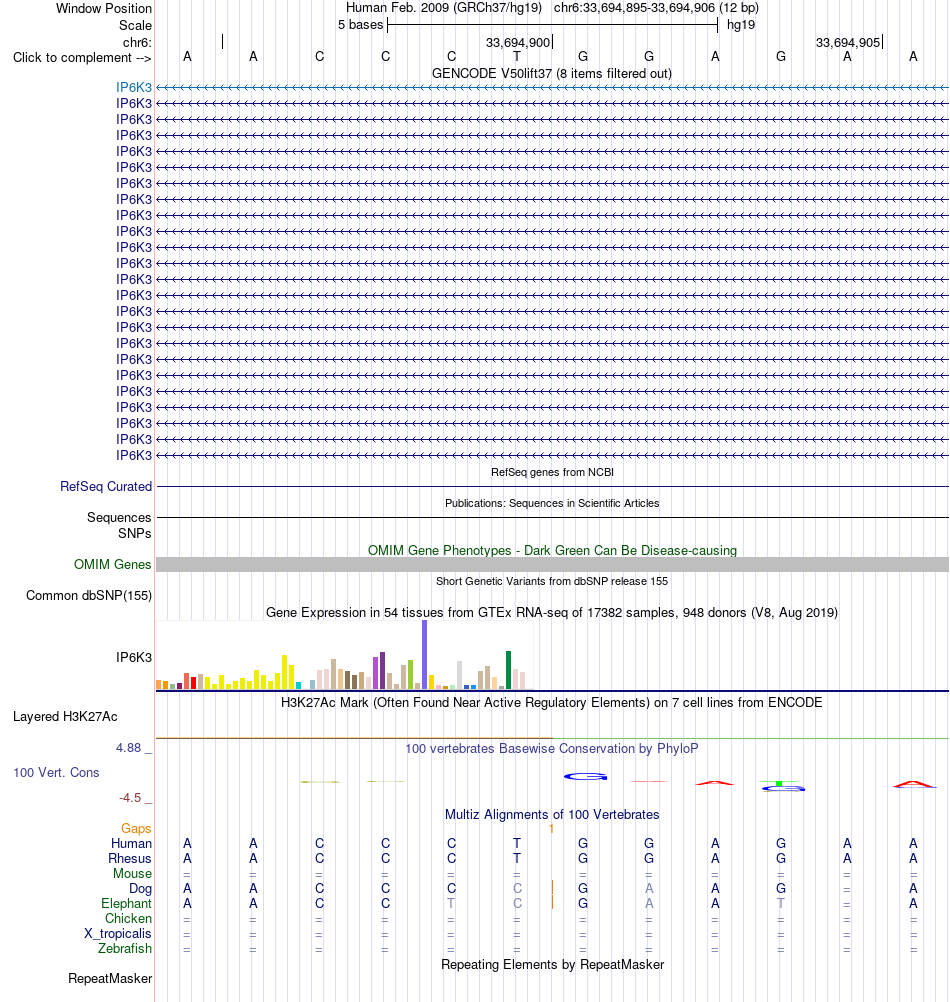950x1002 pixels.
Task: Click the 'chr6:' ruler label
Action: [x=137, y=42]
